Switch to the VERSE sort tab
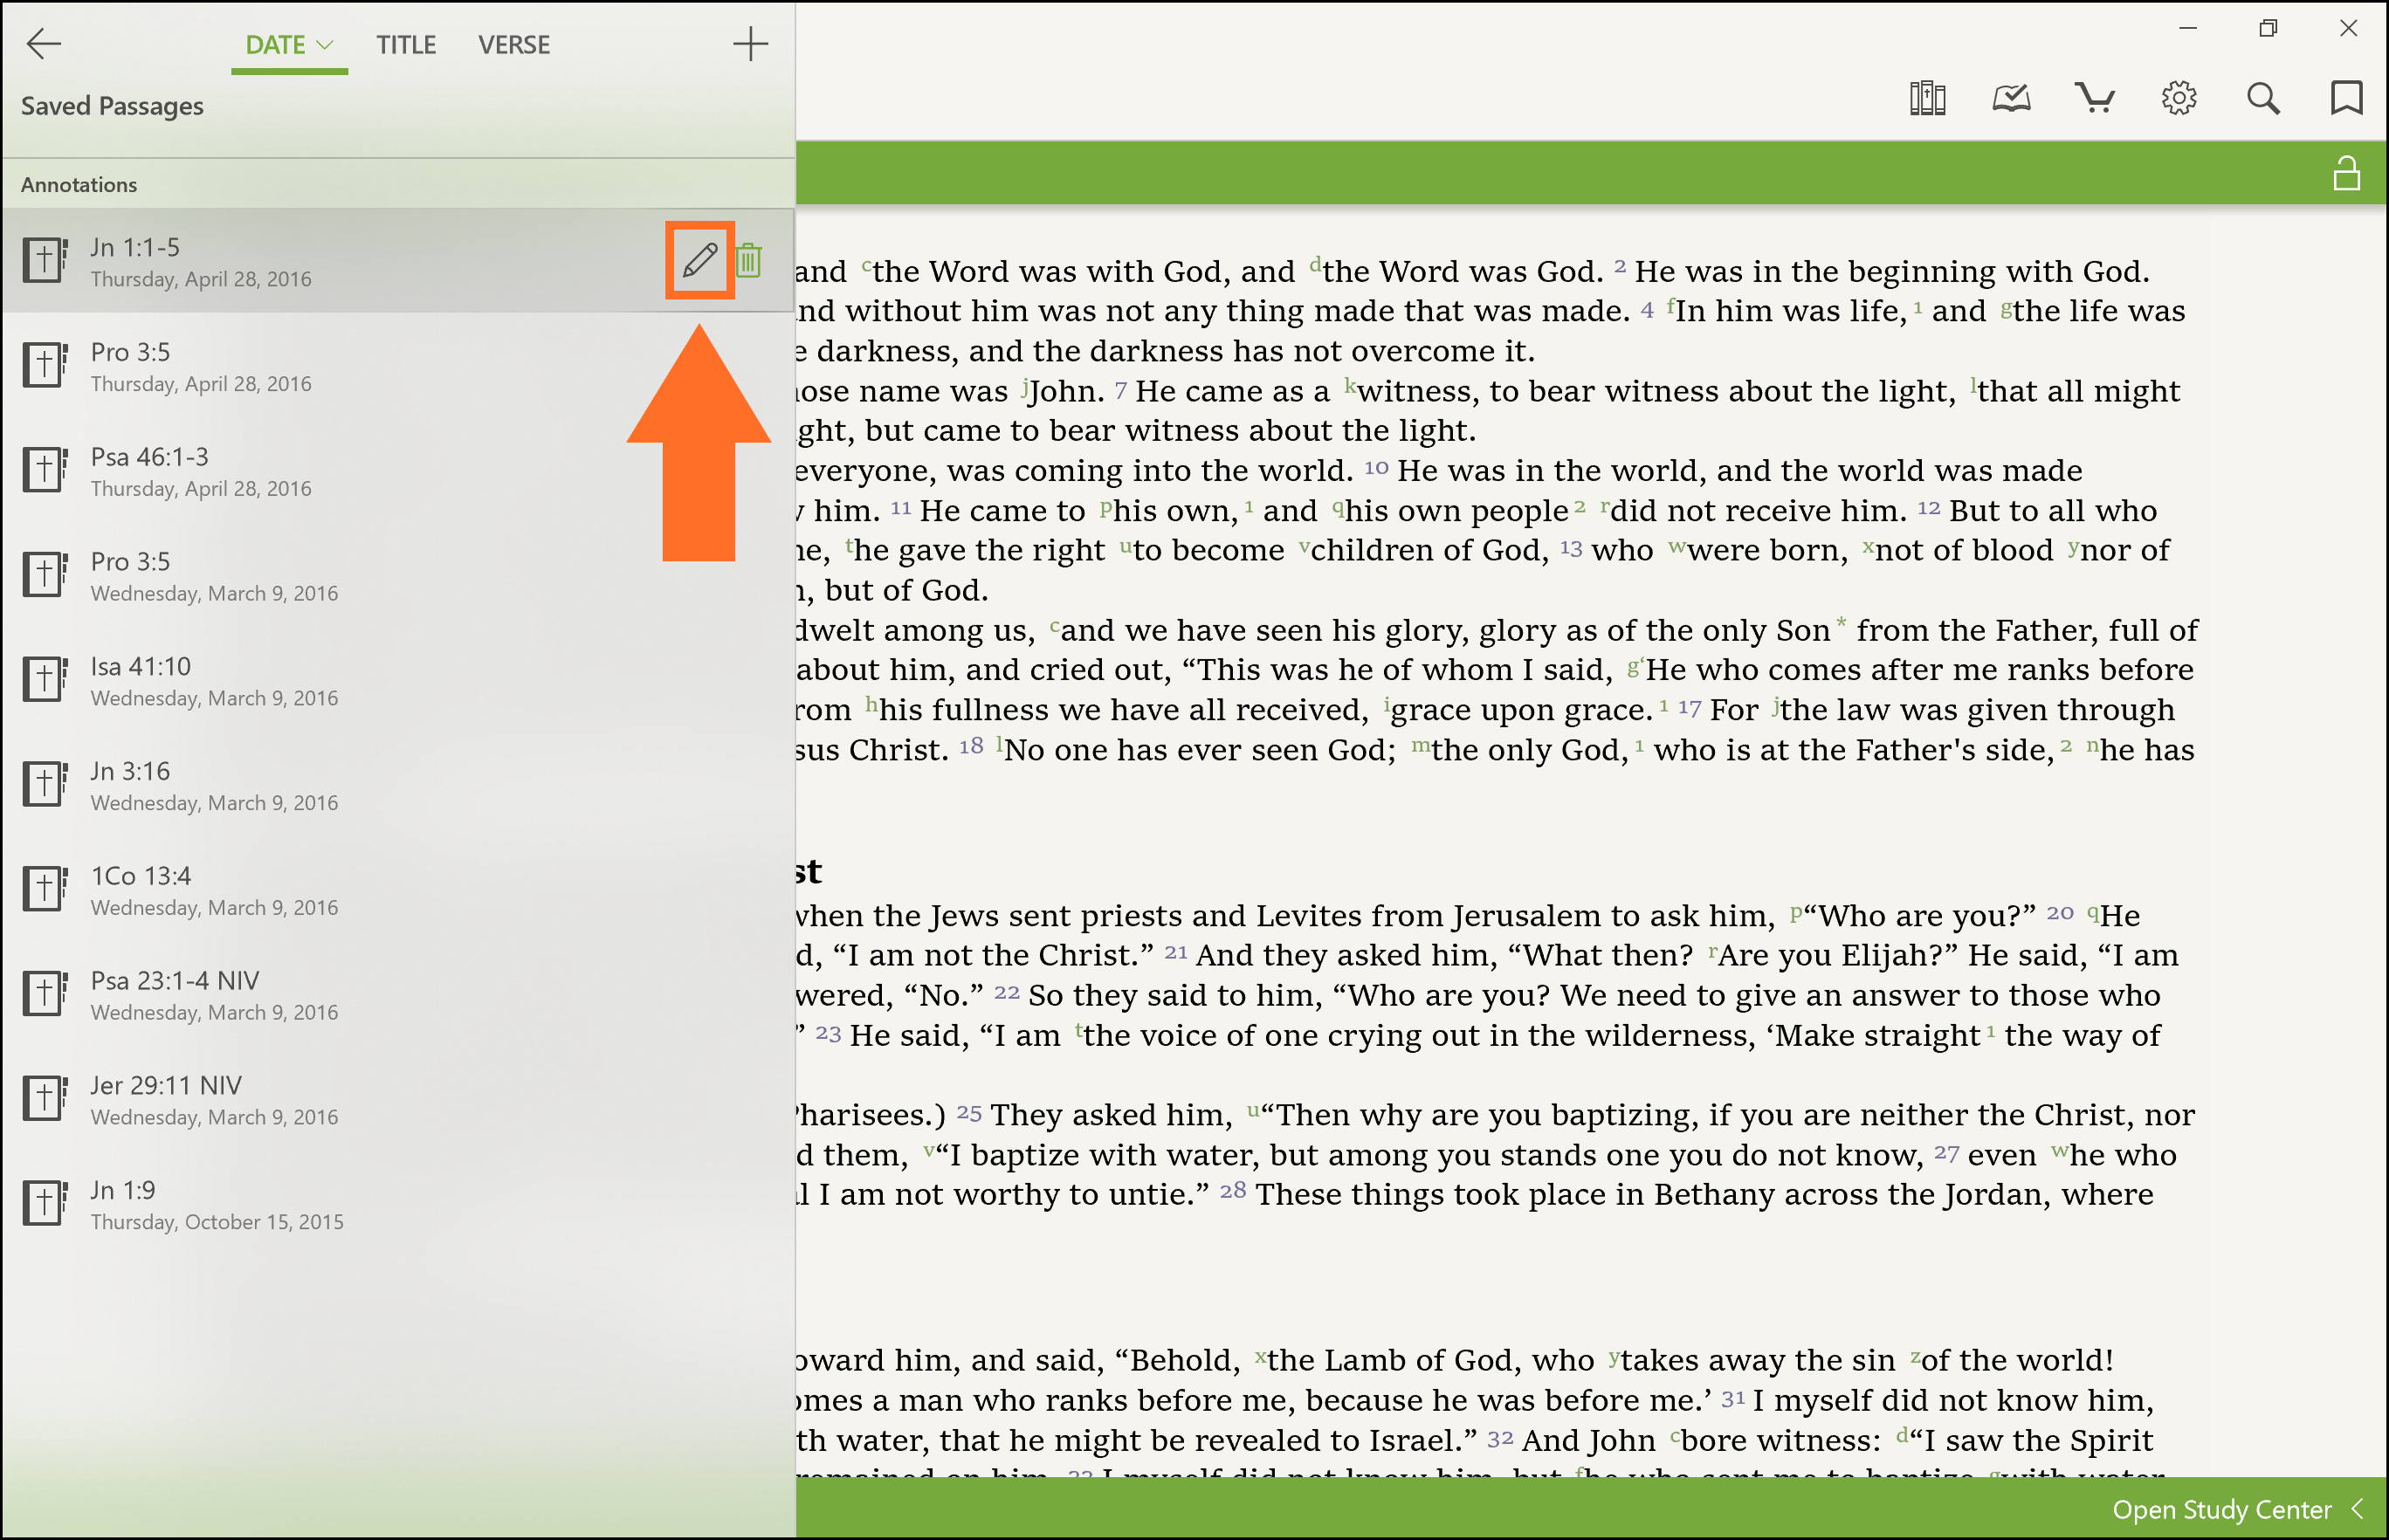Viewport: 2389px width, 1540px height. tap(514, 45)
